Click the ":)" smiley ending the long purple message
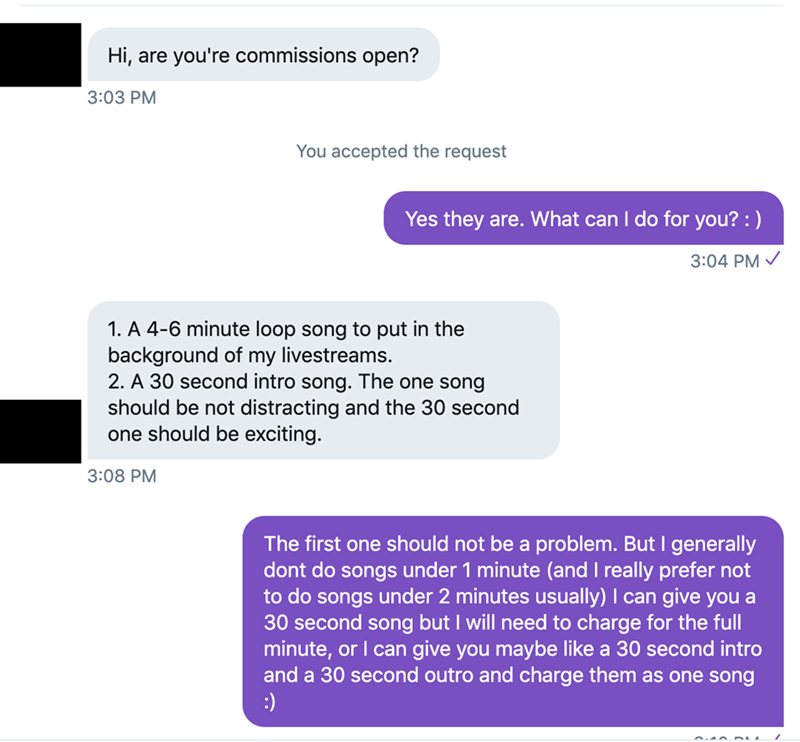The height and width of the screenshot is (742, 800). pyautogui.click(x=273, y=701)
